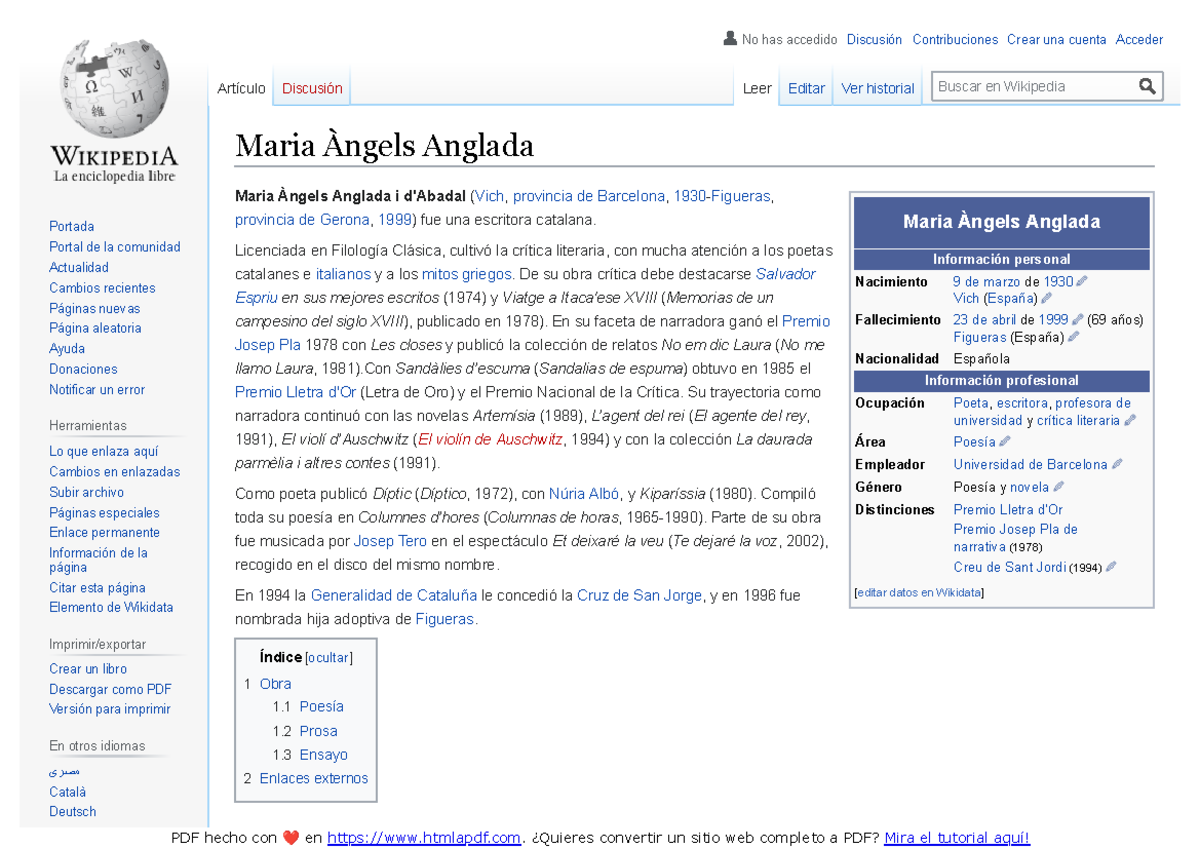1200x848 pixels.
Task: Jump to the Obra section in the Índice
Action: click(x=275, y=684)
